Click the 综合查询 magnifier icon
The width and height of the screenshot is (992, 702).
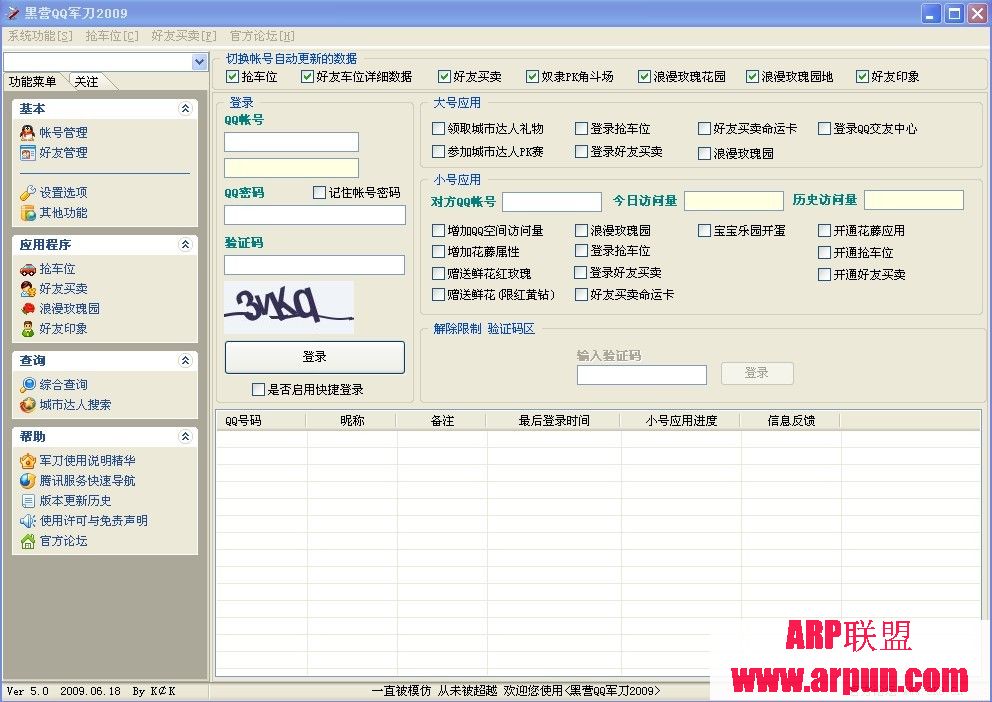27,385
